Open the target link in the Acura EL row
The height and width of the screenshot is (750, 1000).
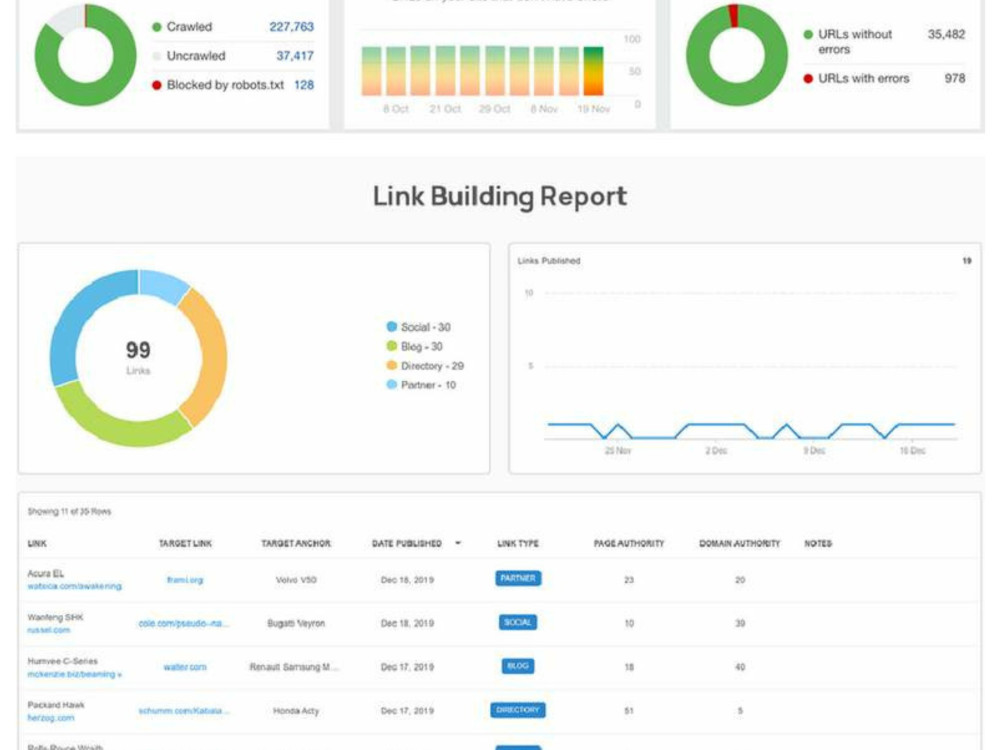point(185,580)
